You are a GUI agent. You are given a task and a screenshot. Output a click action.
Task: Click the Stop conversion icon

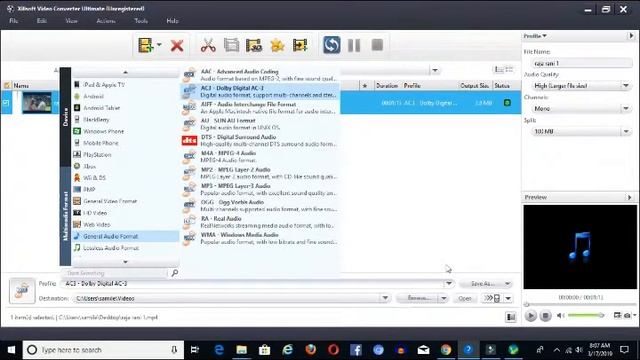point(377,45)
